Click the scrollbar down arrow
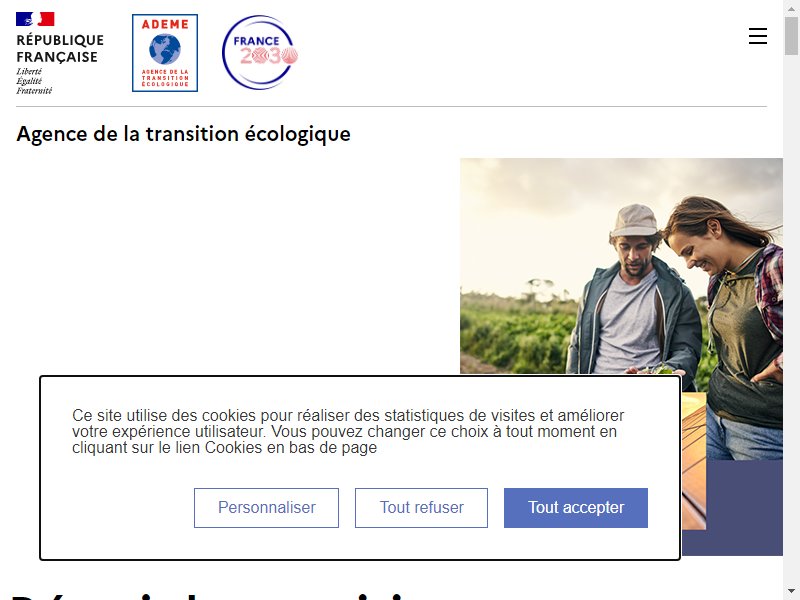 point(791,592)
